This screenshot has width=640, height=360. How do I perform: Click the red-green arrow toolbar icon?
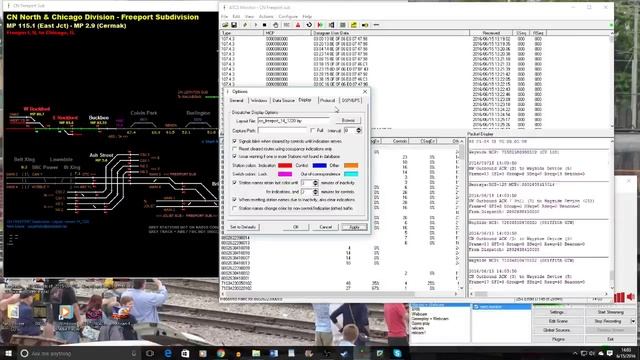pyautogui.click(x=320, y=25)
